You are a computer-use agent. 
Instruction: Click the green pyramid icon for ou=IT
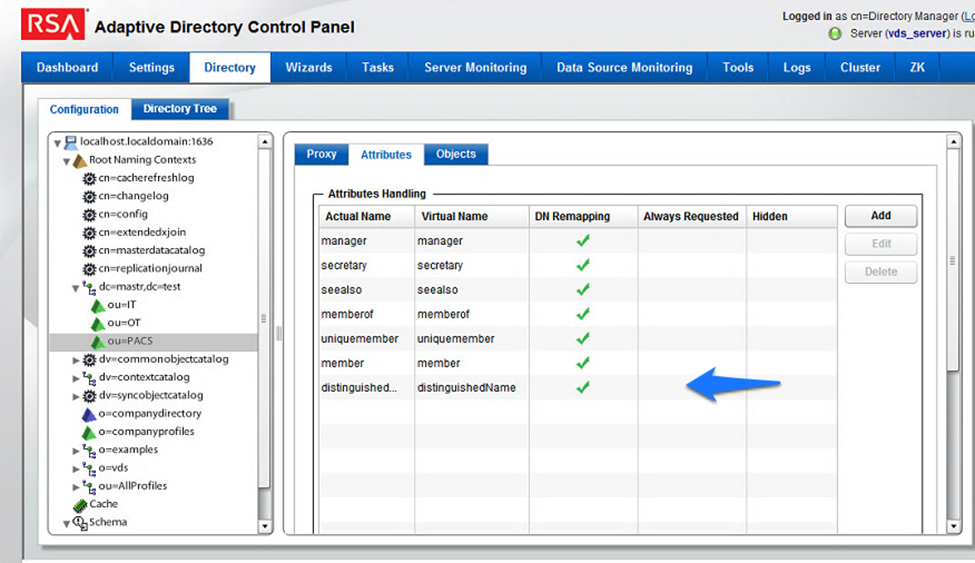[x=98, y=306]
